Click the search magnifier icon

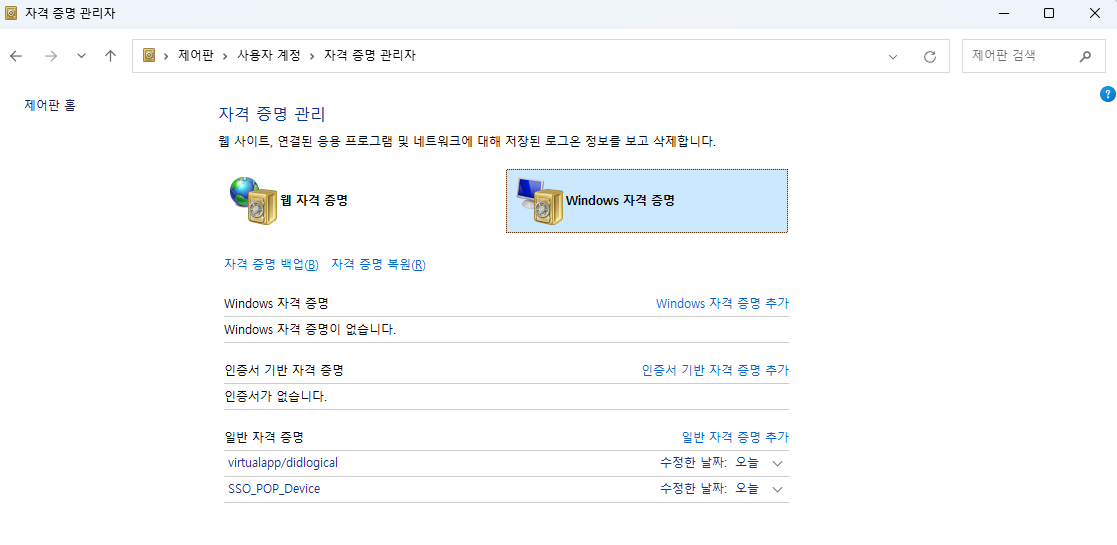1086,56
